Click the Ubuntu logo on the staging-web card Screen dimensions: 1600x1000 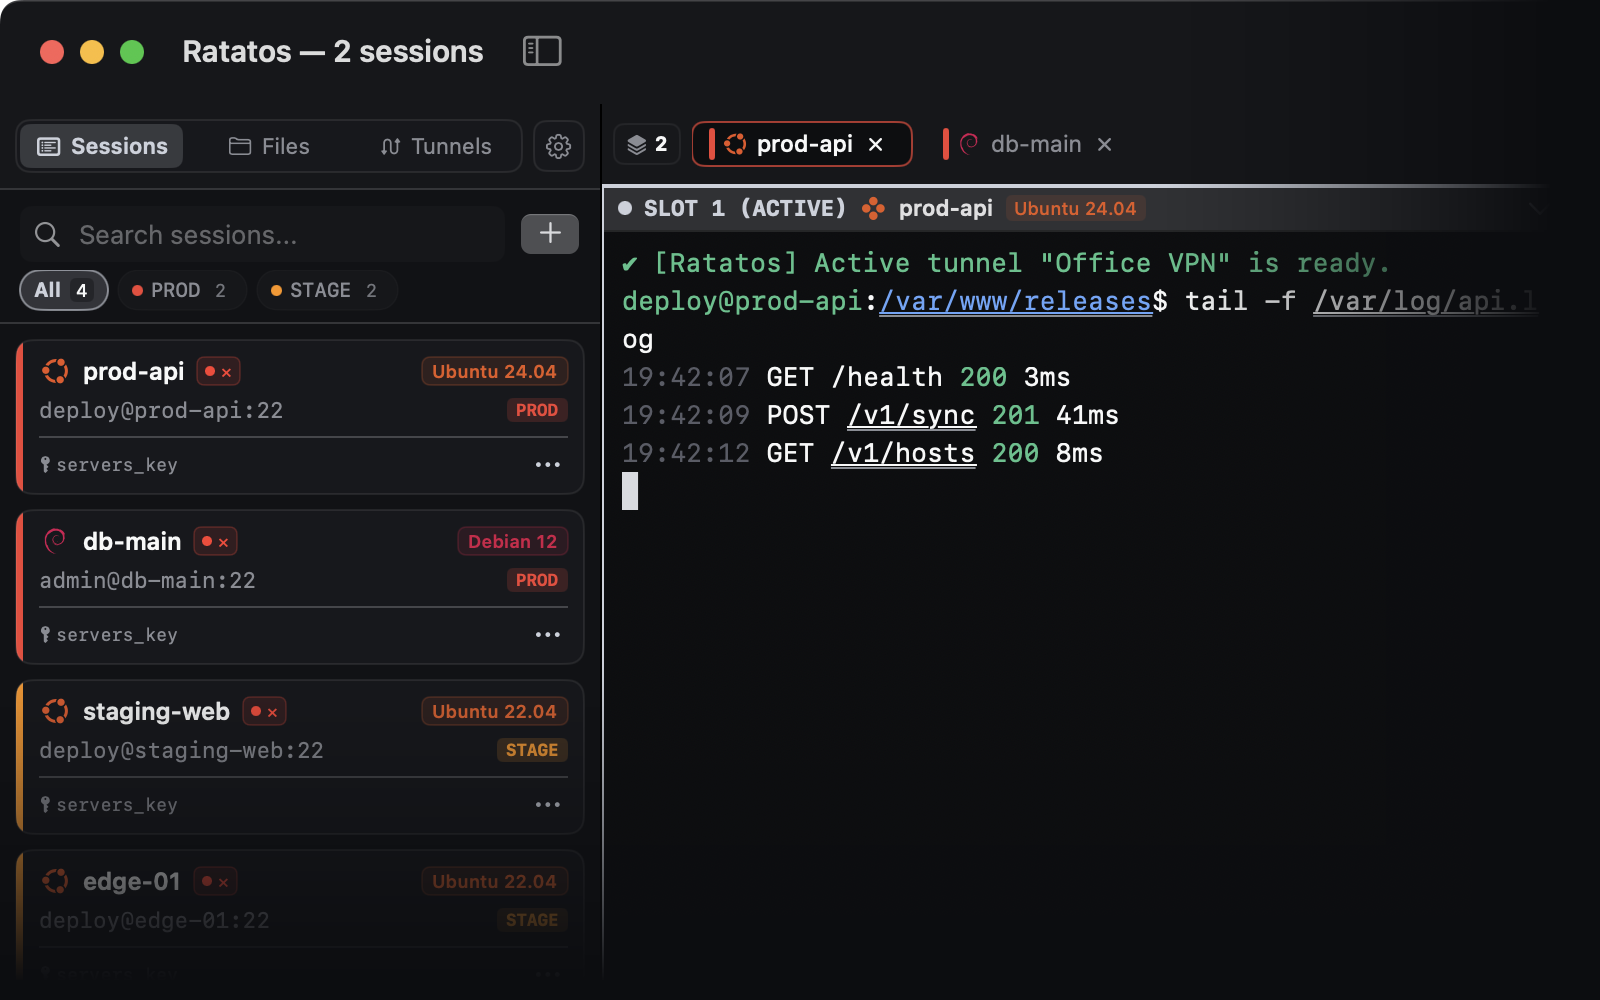tap(55, 712)
